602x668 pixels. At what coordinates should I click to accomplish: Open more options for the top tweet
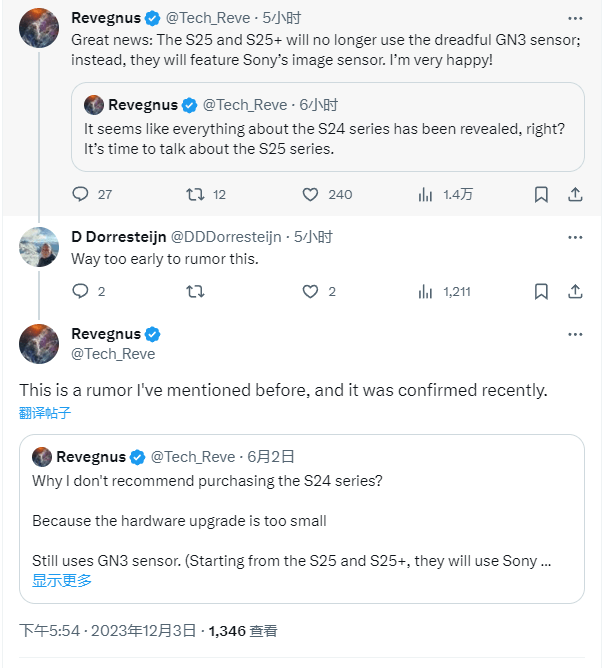pyautogui.click(x=575, y=18)
